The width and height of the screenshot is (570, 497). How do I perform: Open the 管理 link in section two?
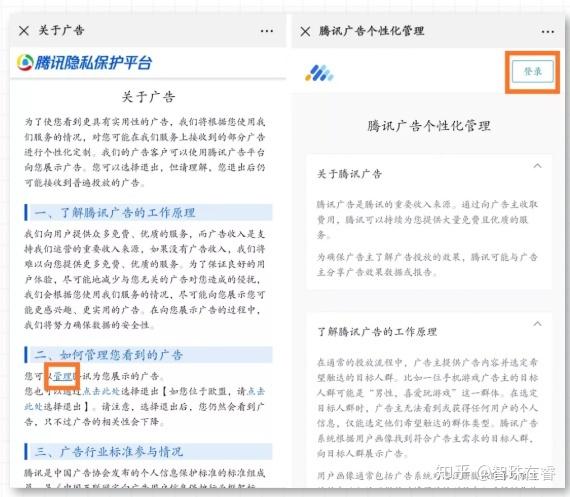[63, 376]
